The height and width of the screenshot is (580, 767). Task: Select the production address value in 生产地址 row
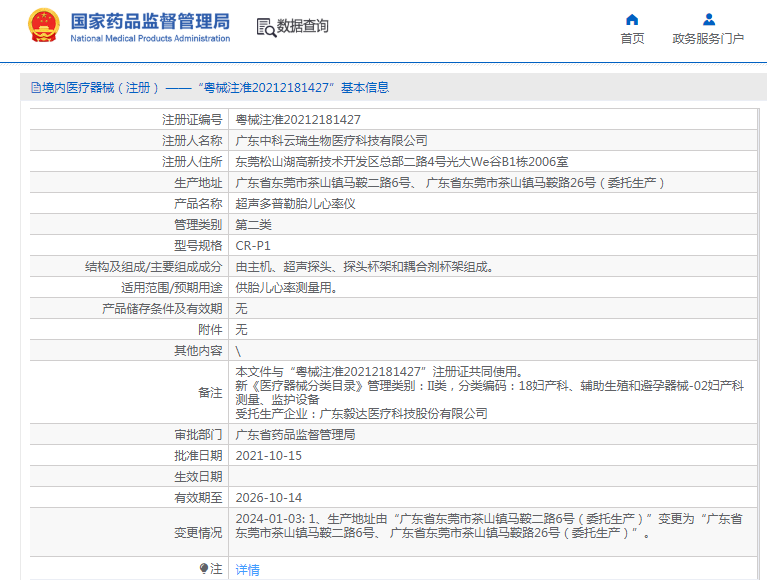click(450, 183)
